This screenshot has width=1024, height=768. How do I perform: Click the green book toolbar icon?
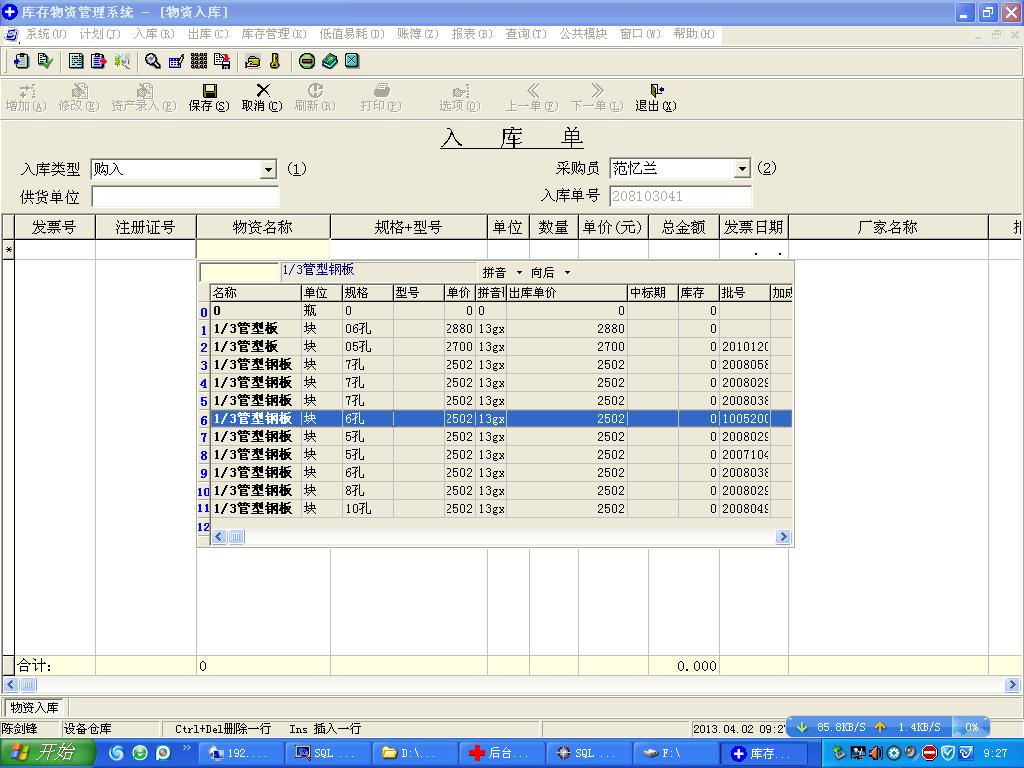click(329, 61)
